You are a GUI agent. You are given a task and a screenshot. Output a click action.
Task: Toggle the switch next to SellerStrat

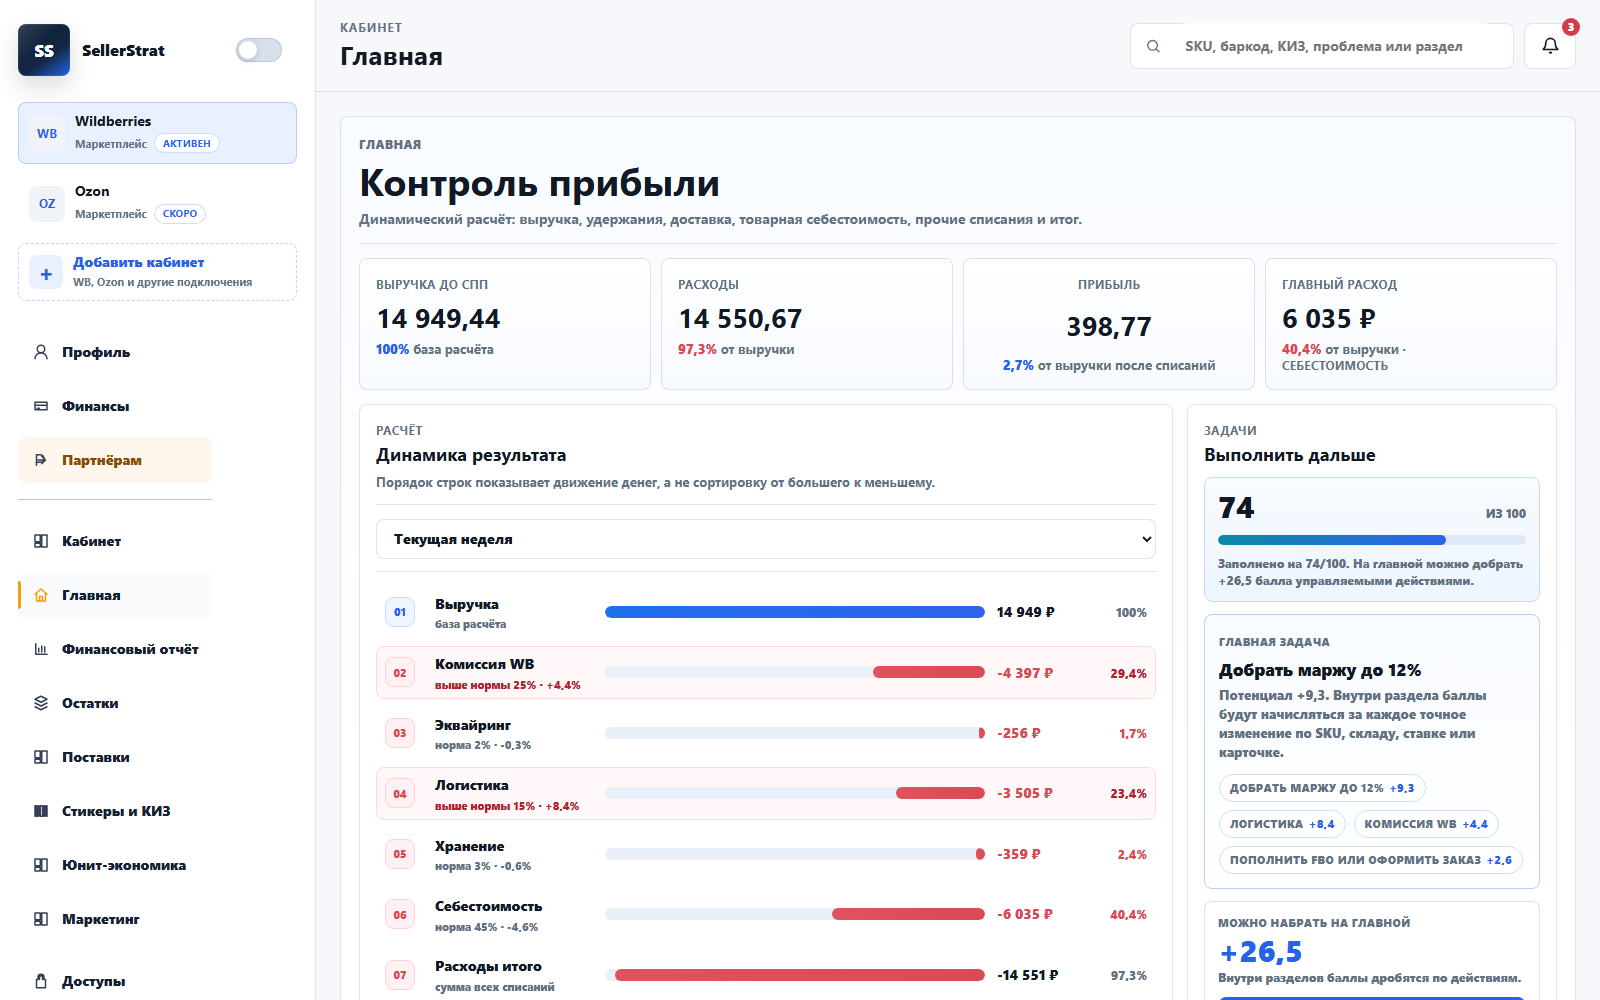(x=259, y=50)
